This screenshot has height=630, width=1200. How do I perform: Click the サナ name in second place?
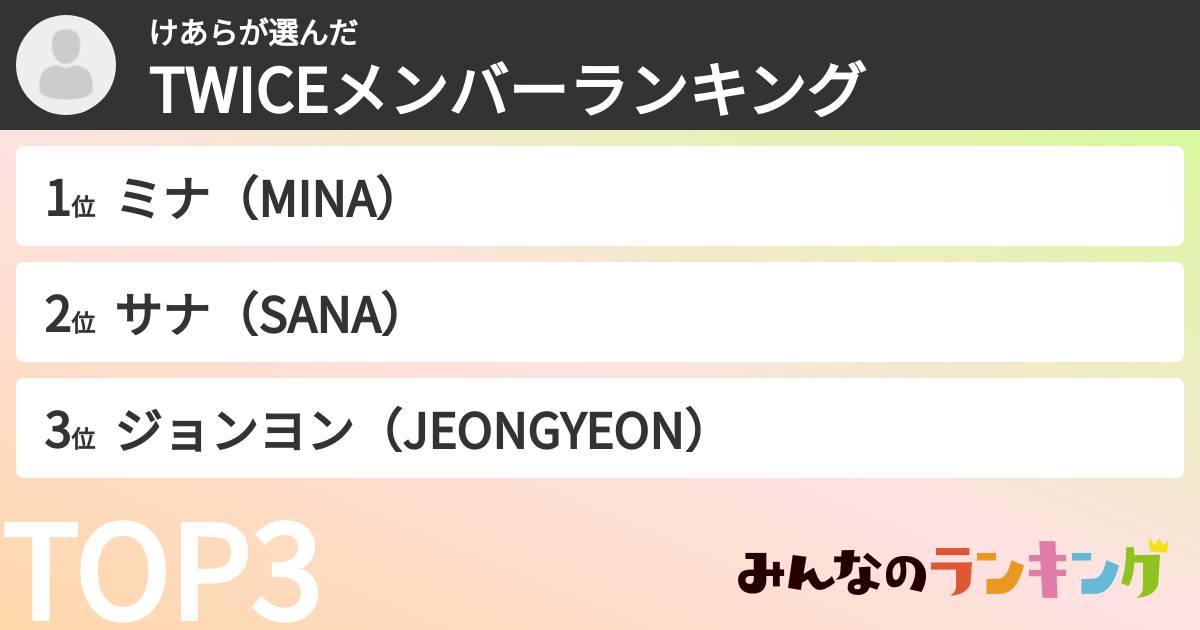163,318
